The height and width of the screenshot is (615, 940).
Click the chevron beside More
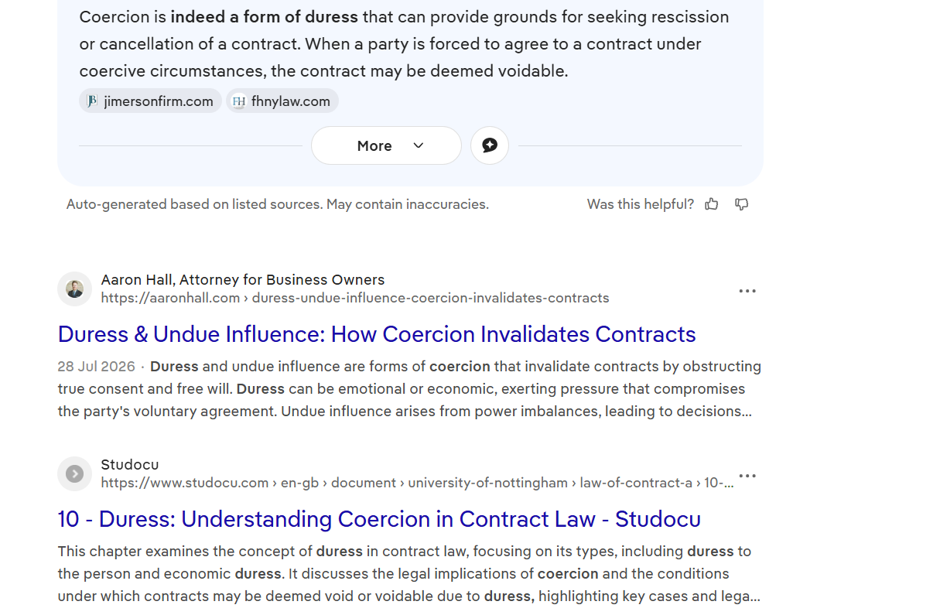coord(418,146)
